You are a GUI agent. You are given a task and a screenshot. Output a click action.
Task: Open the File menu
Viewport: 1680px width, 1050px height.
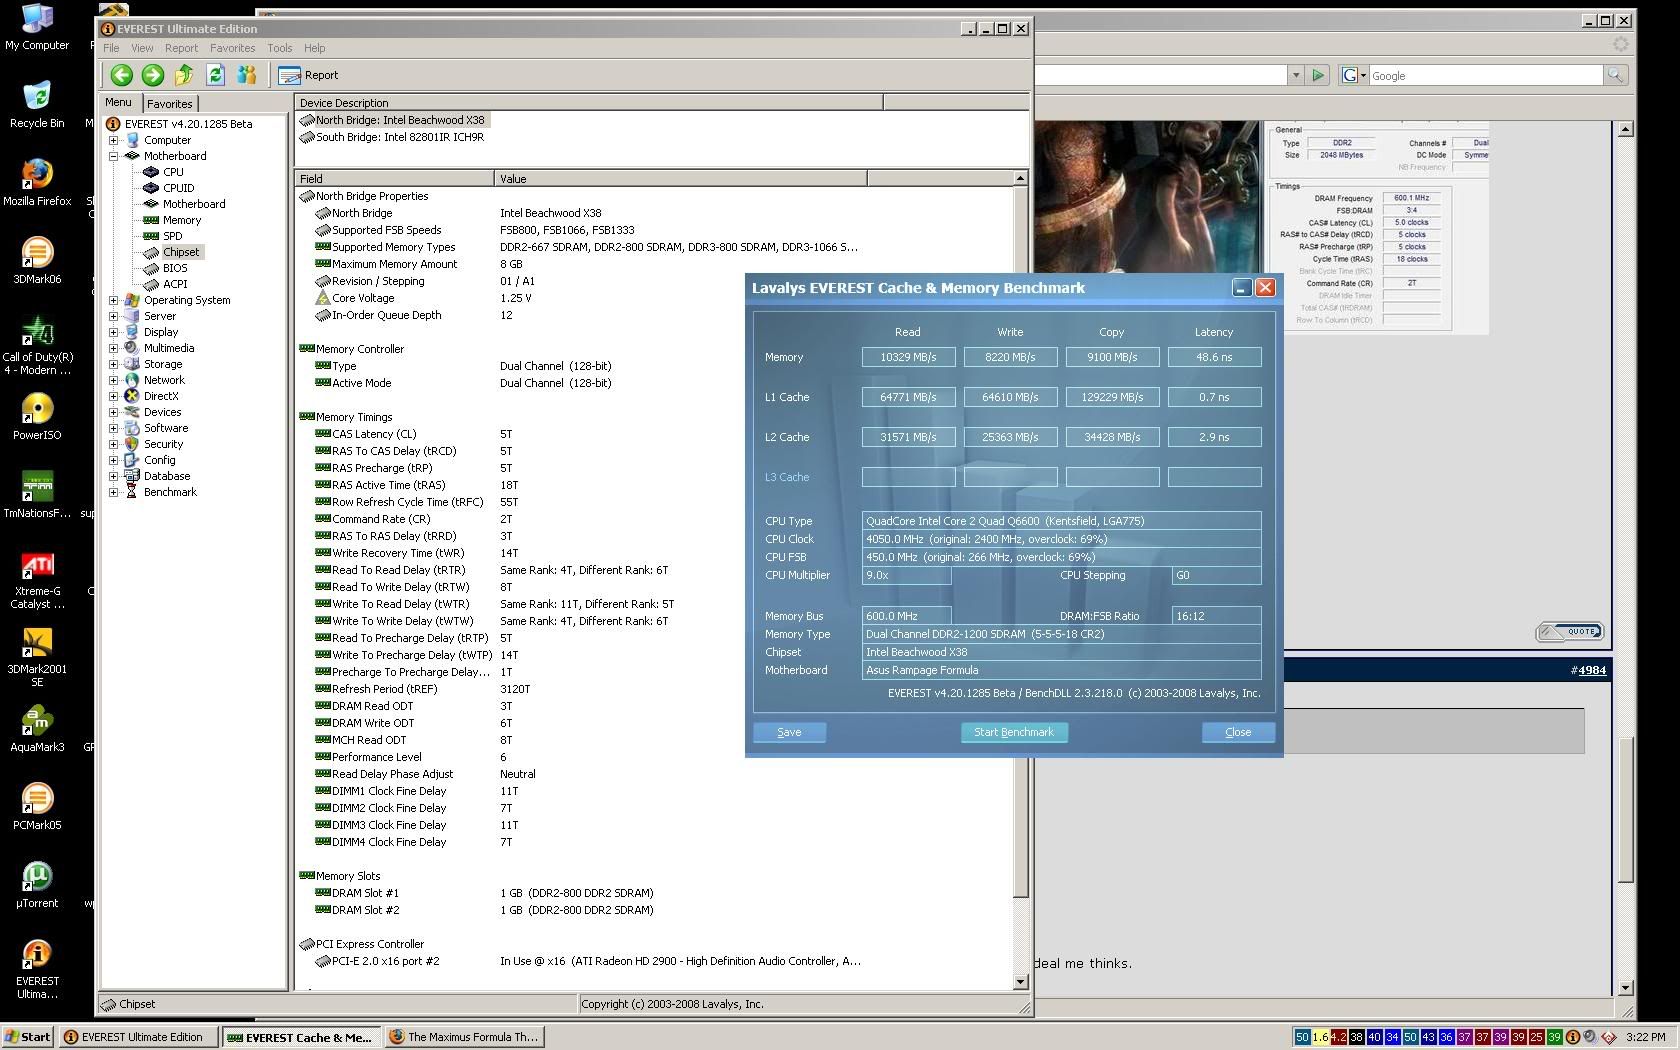tap(111, 48)
